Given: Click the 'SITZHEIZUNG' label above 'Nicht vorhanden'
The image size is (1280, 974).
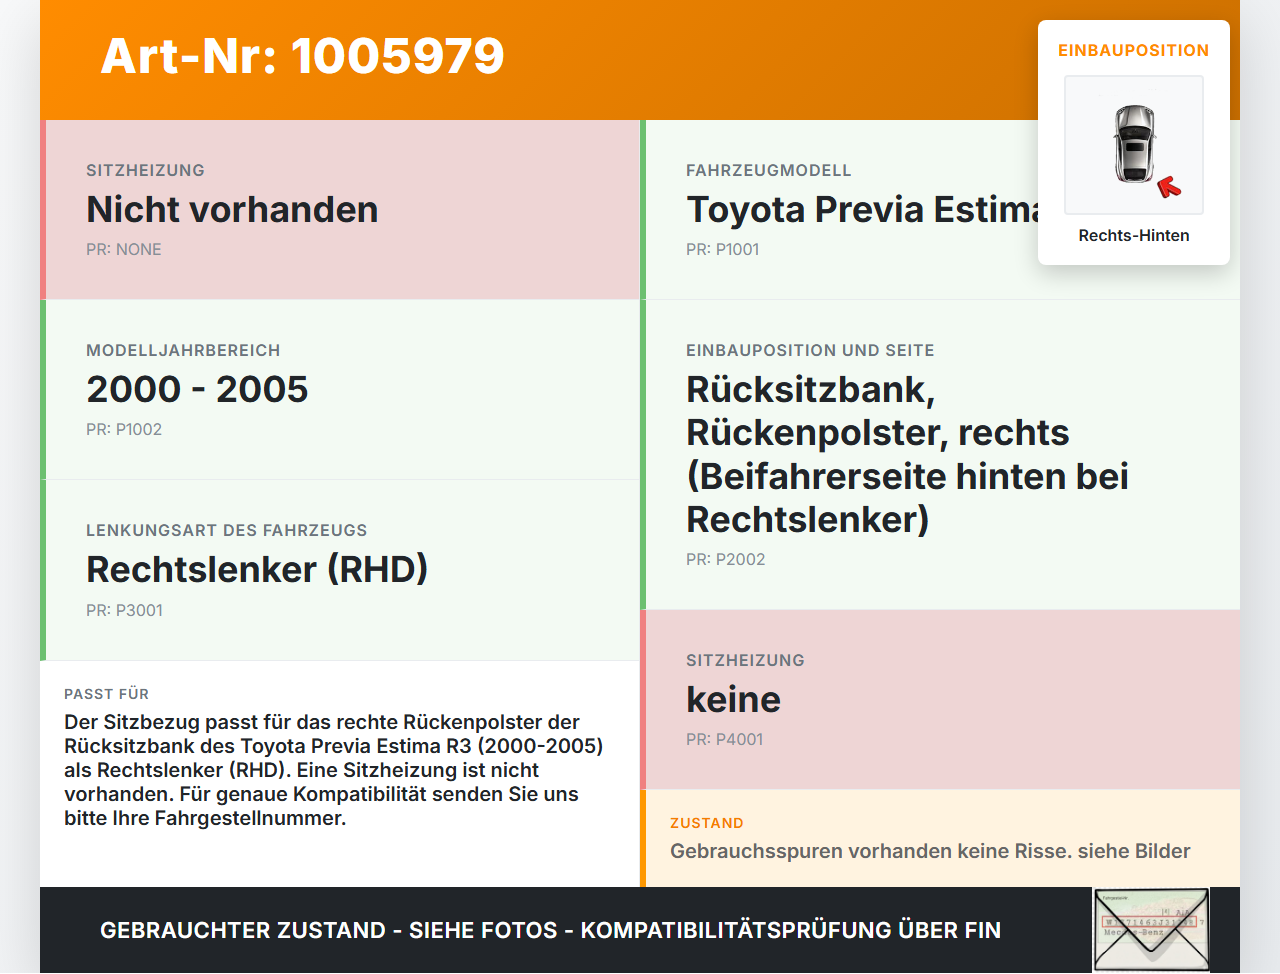Looking at the screenshot, I should (x=145, y=170).
